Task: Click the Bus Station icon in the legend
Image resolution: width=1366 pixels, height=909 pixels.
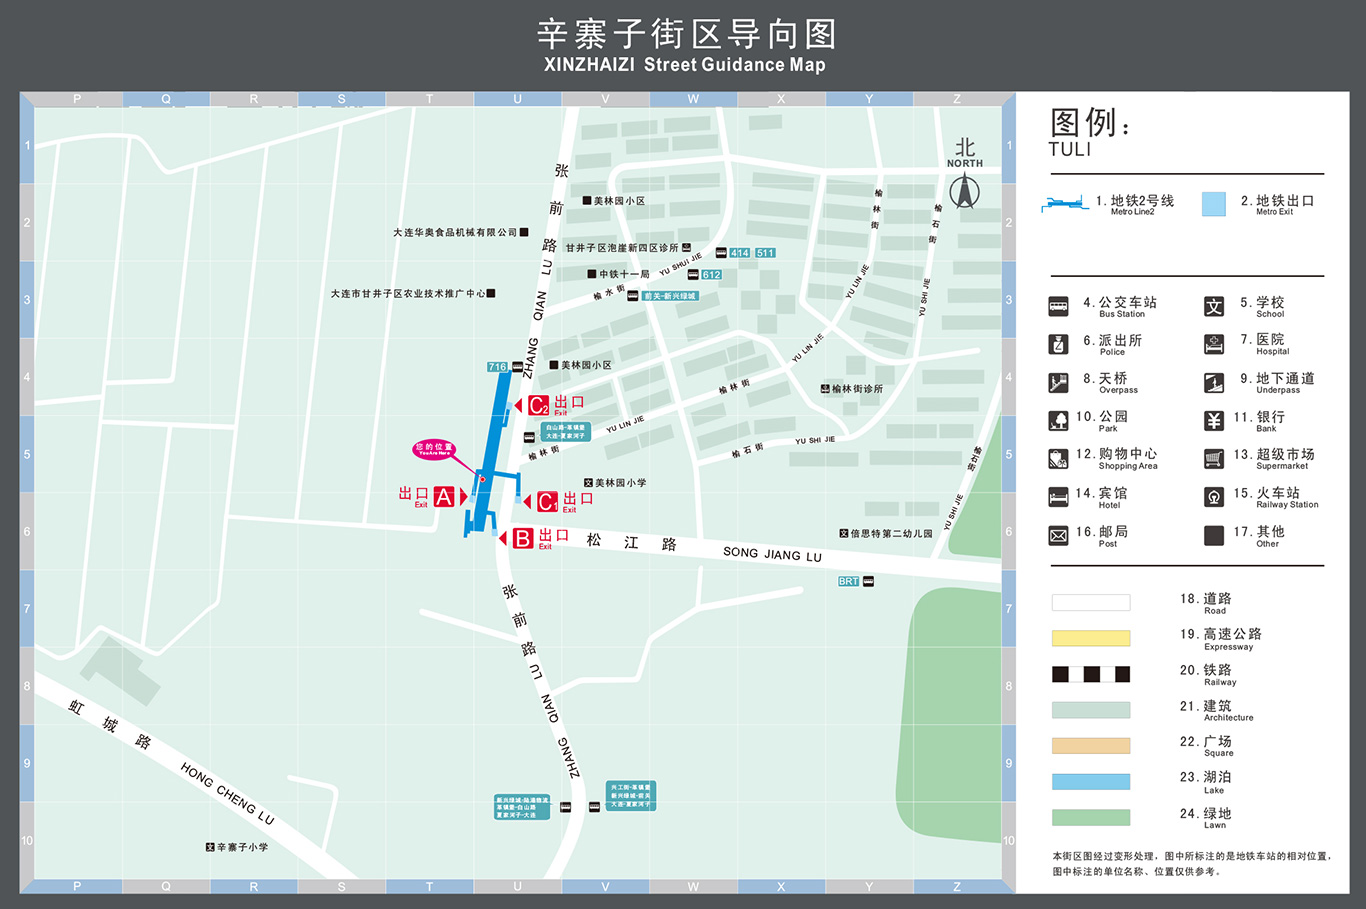Action: 1058,307
